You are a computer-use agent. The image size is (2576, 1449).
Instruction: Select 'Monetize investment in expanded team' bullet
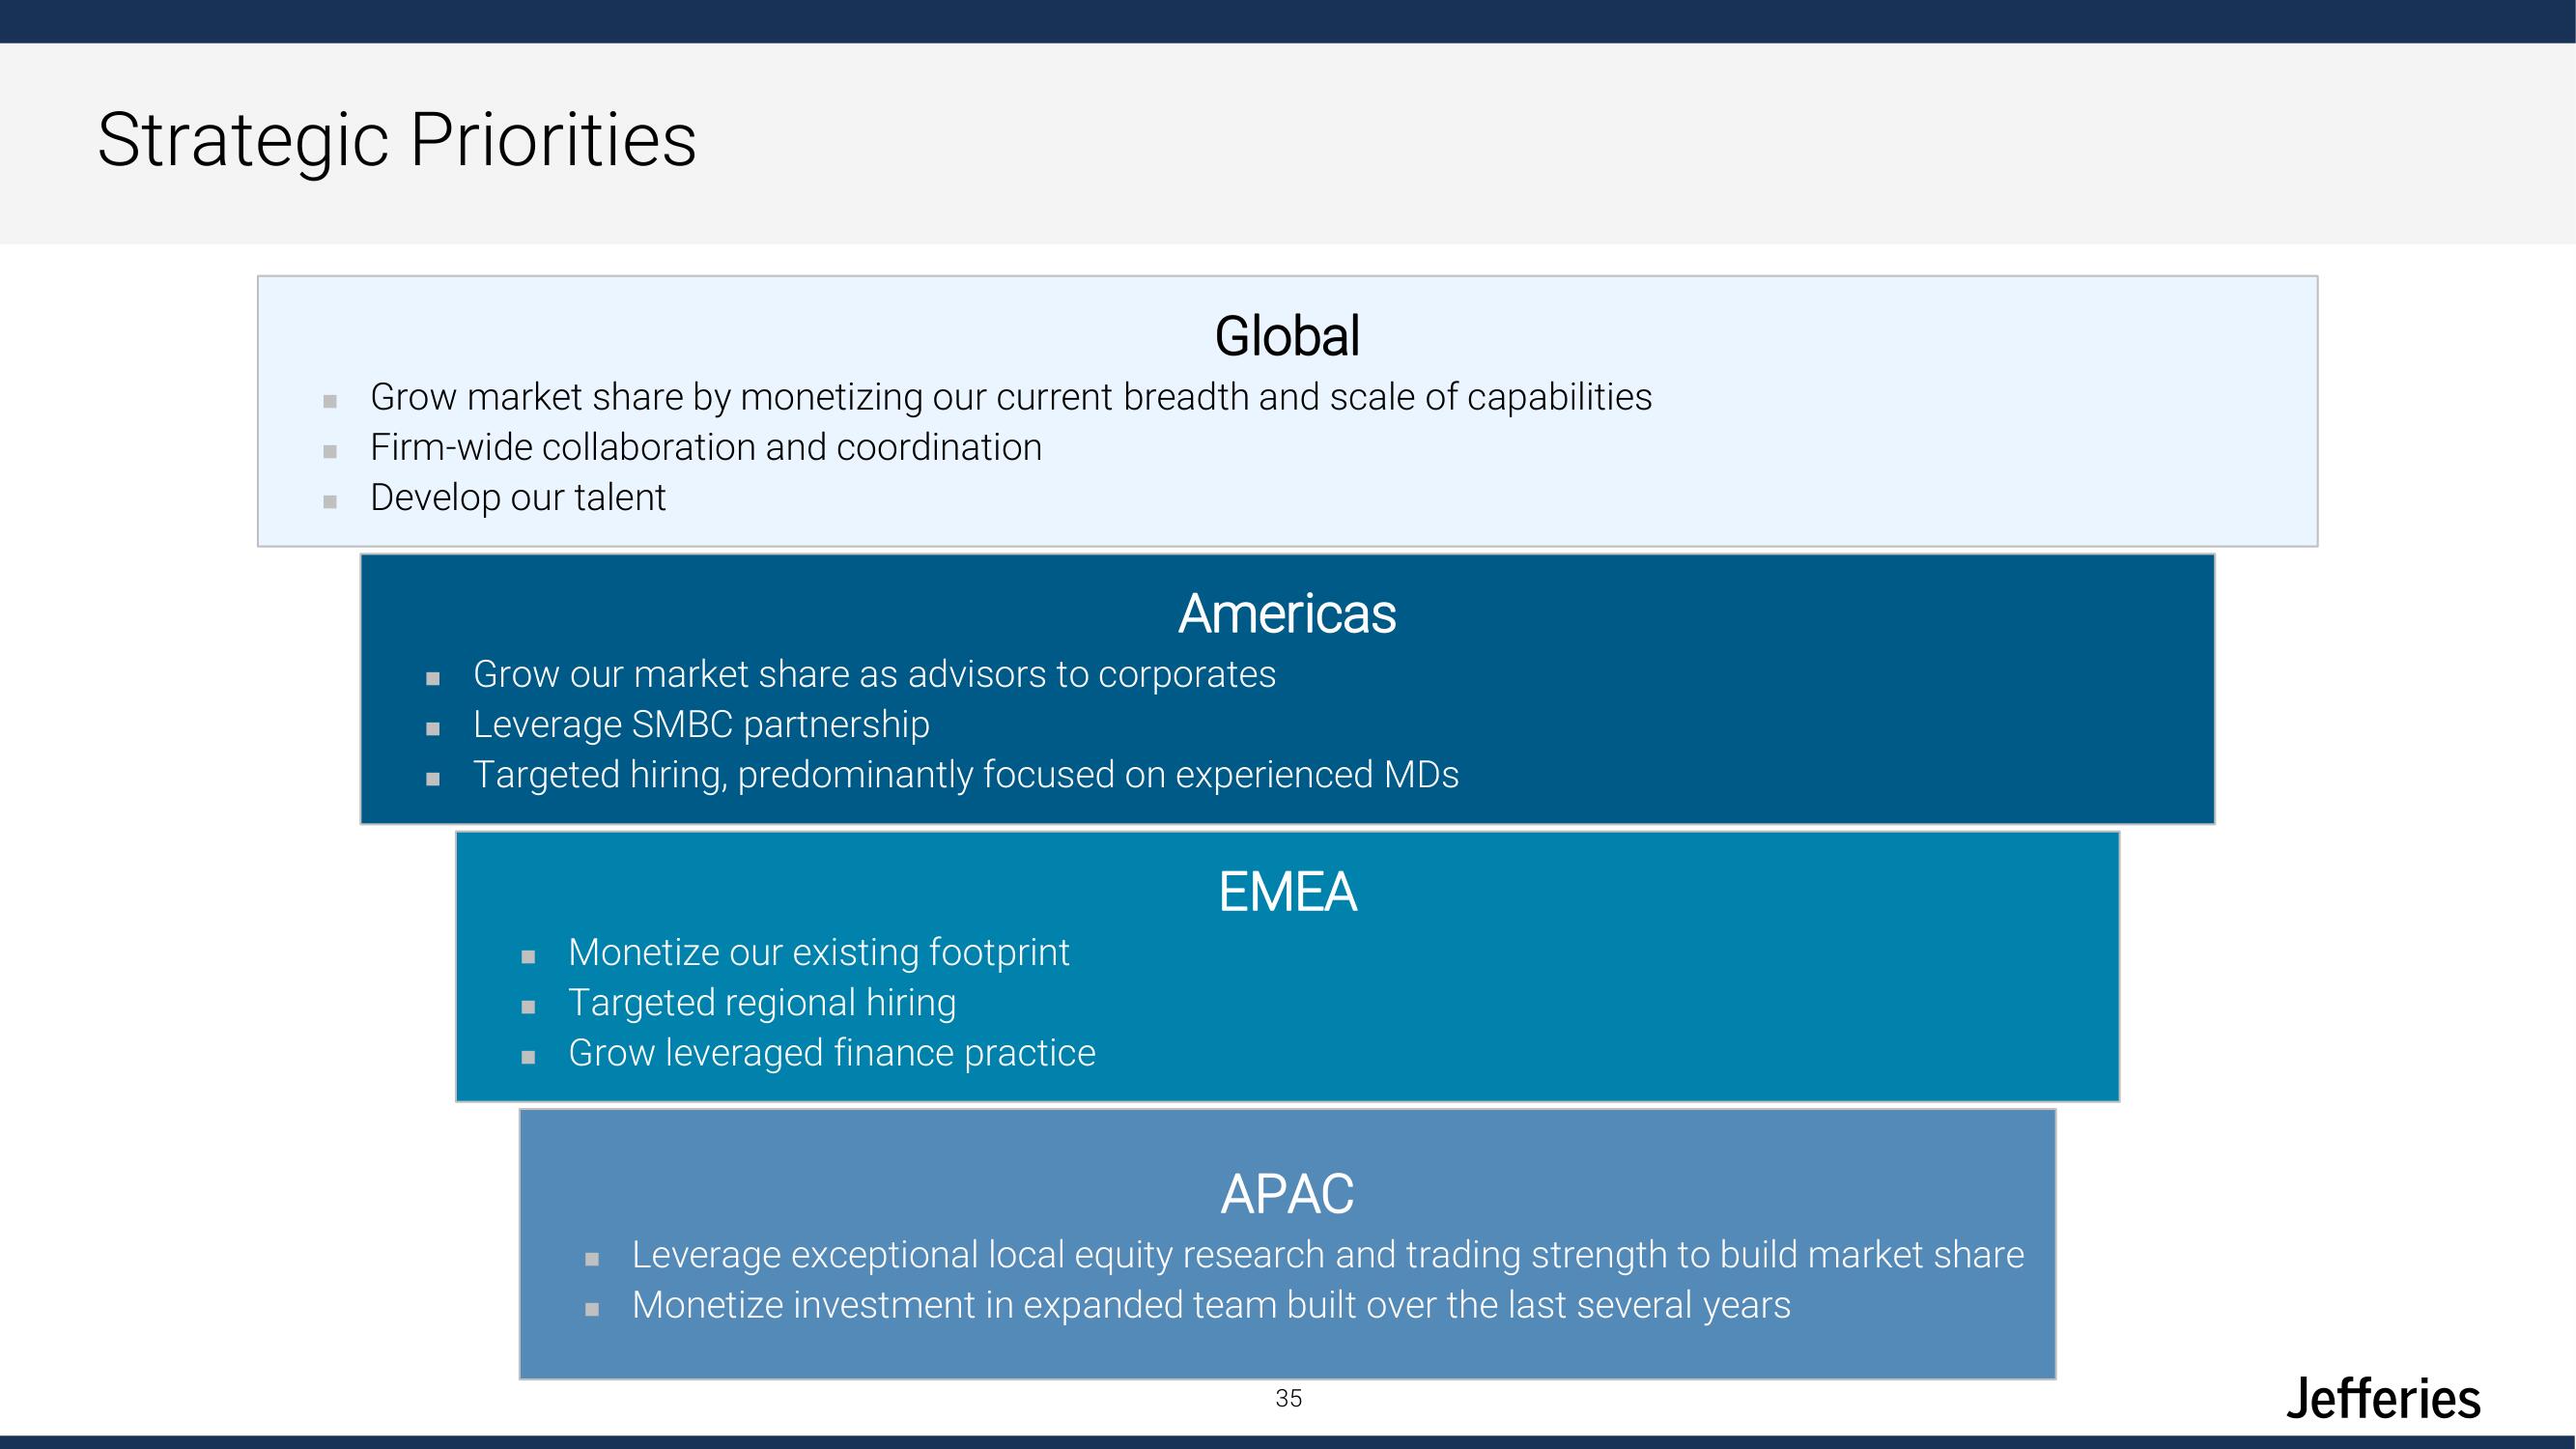click(1210, 1304)
